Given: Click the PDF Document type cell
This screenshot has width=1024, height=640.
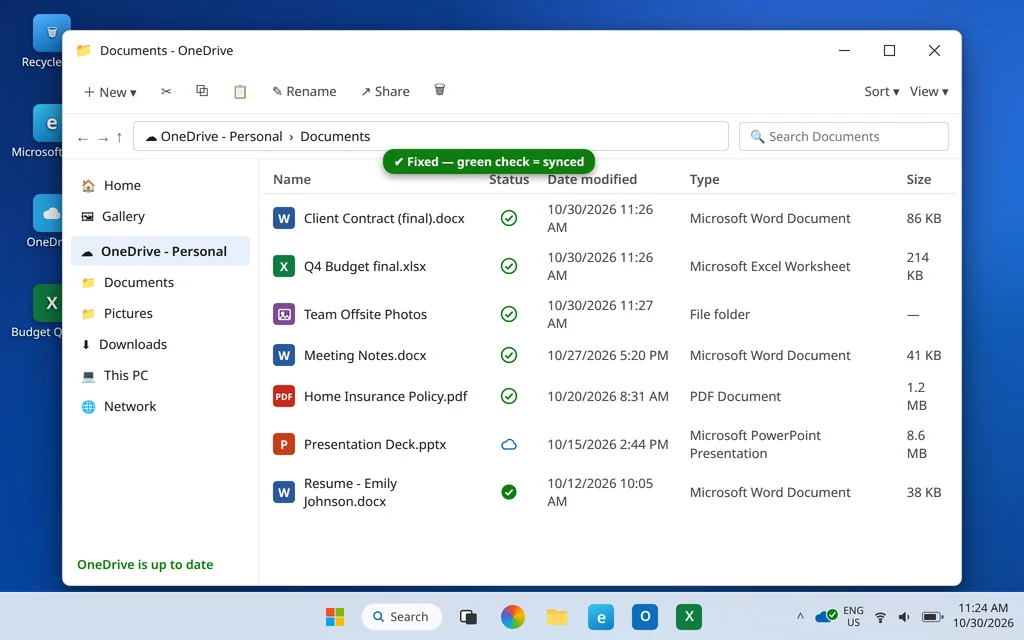Looking at the screenshot, I should [735, 396].
